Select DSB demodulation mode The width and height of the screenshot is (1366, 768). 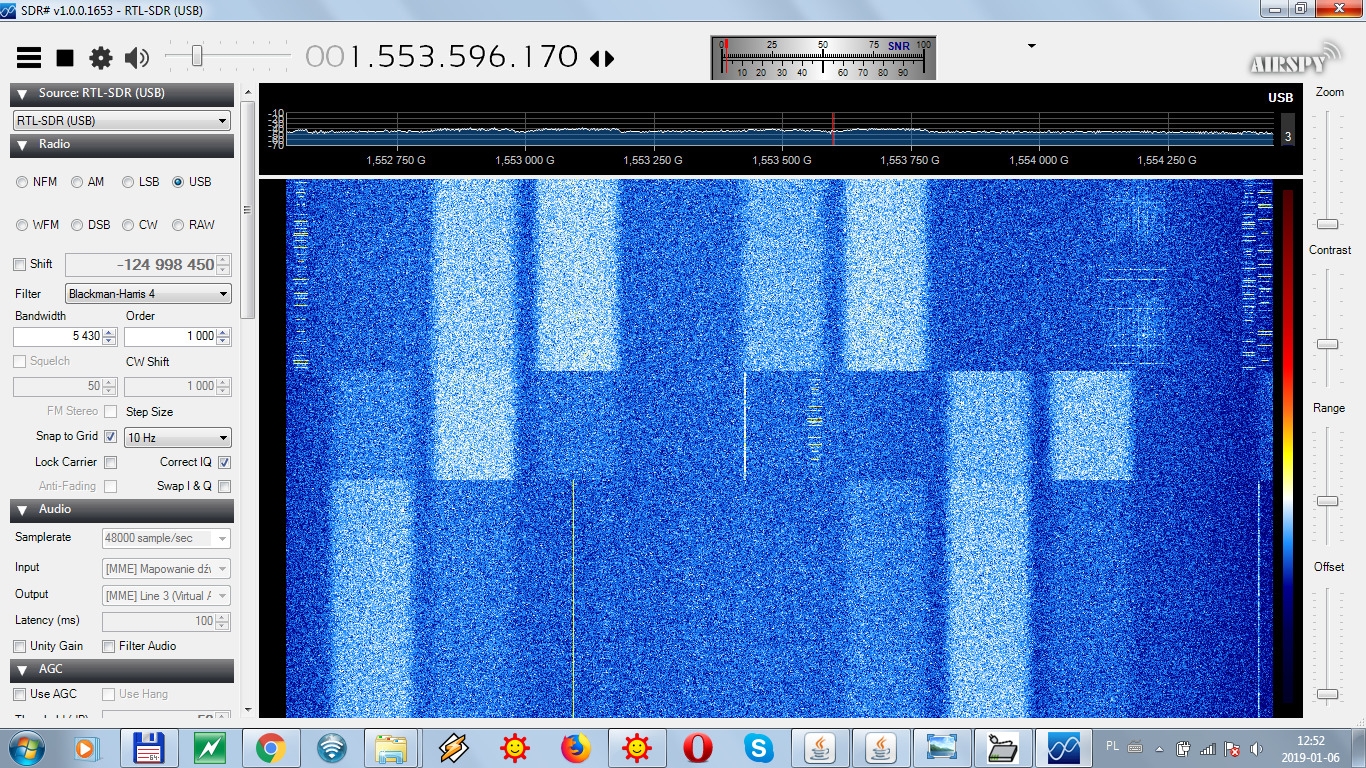(x=77, y=225)
